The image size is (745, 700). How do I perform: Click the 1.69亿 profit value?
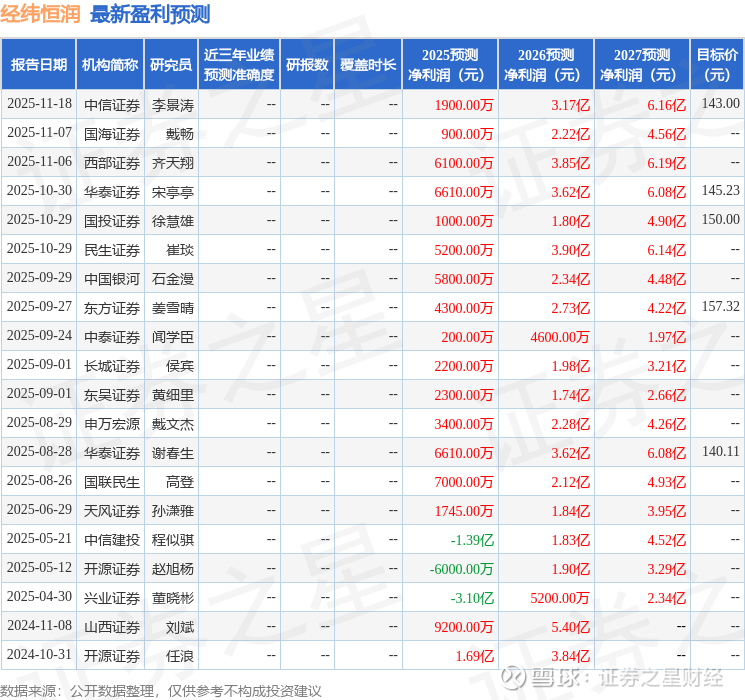click(x=475, y=656)
